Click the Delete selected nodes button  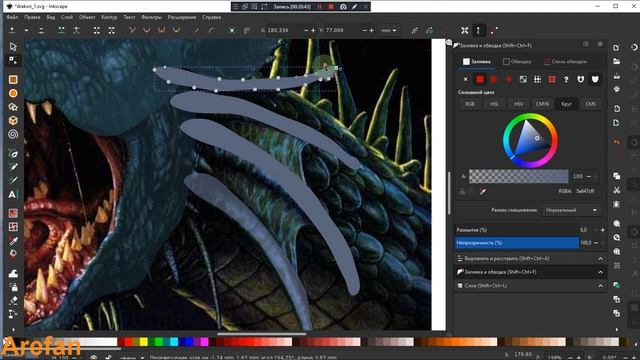tap(41, 30)
